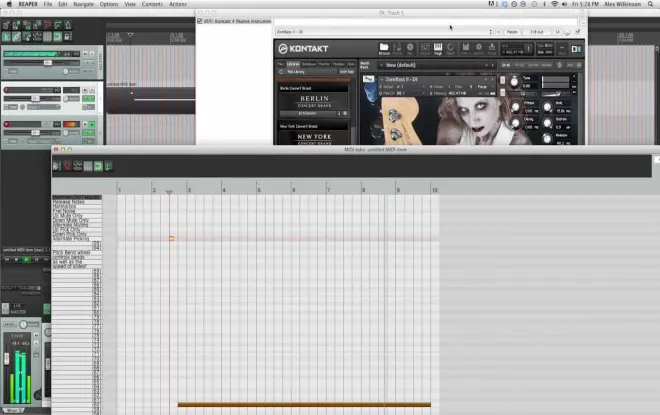The height and width of the screenshot is (415, 660).
Task: Open the Edit menu
Action: coord(62,4)
